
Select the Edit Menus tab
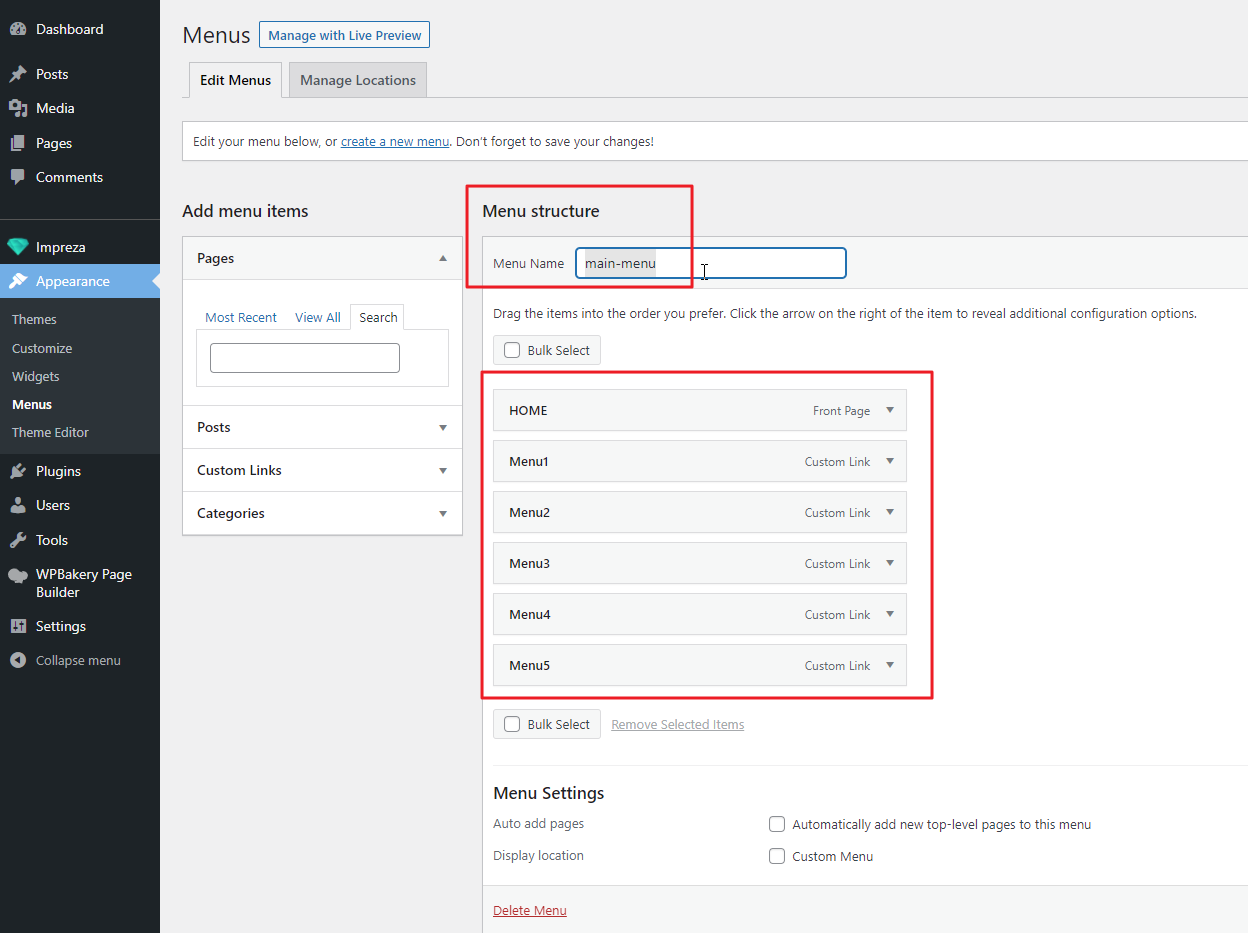(235, 80)
